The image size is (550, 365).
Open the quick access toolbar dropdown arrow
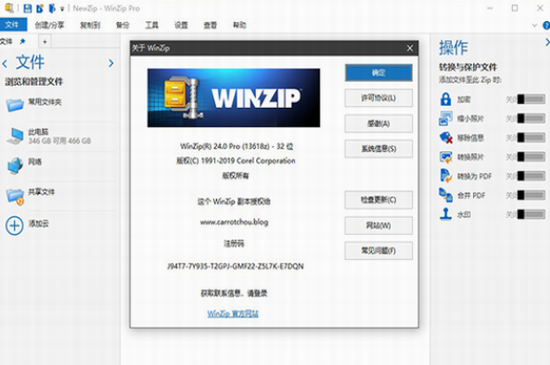[x=62, y=9]
